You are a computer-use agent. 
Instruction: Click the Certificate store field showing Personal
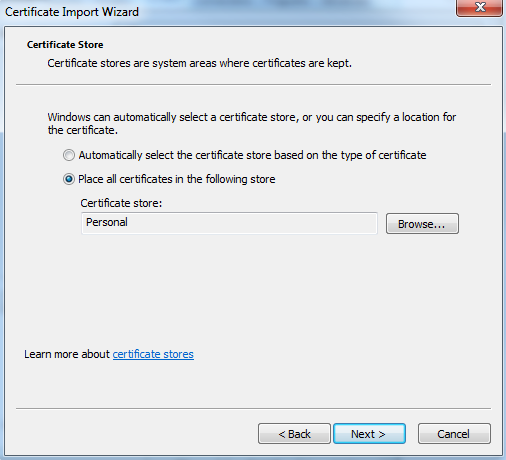click(229, 223)
